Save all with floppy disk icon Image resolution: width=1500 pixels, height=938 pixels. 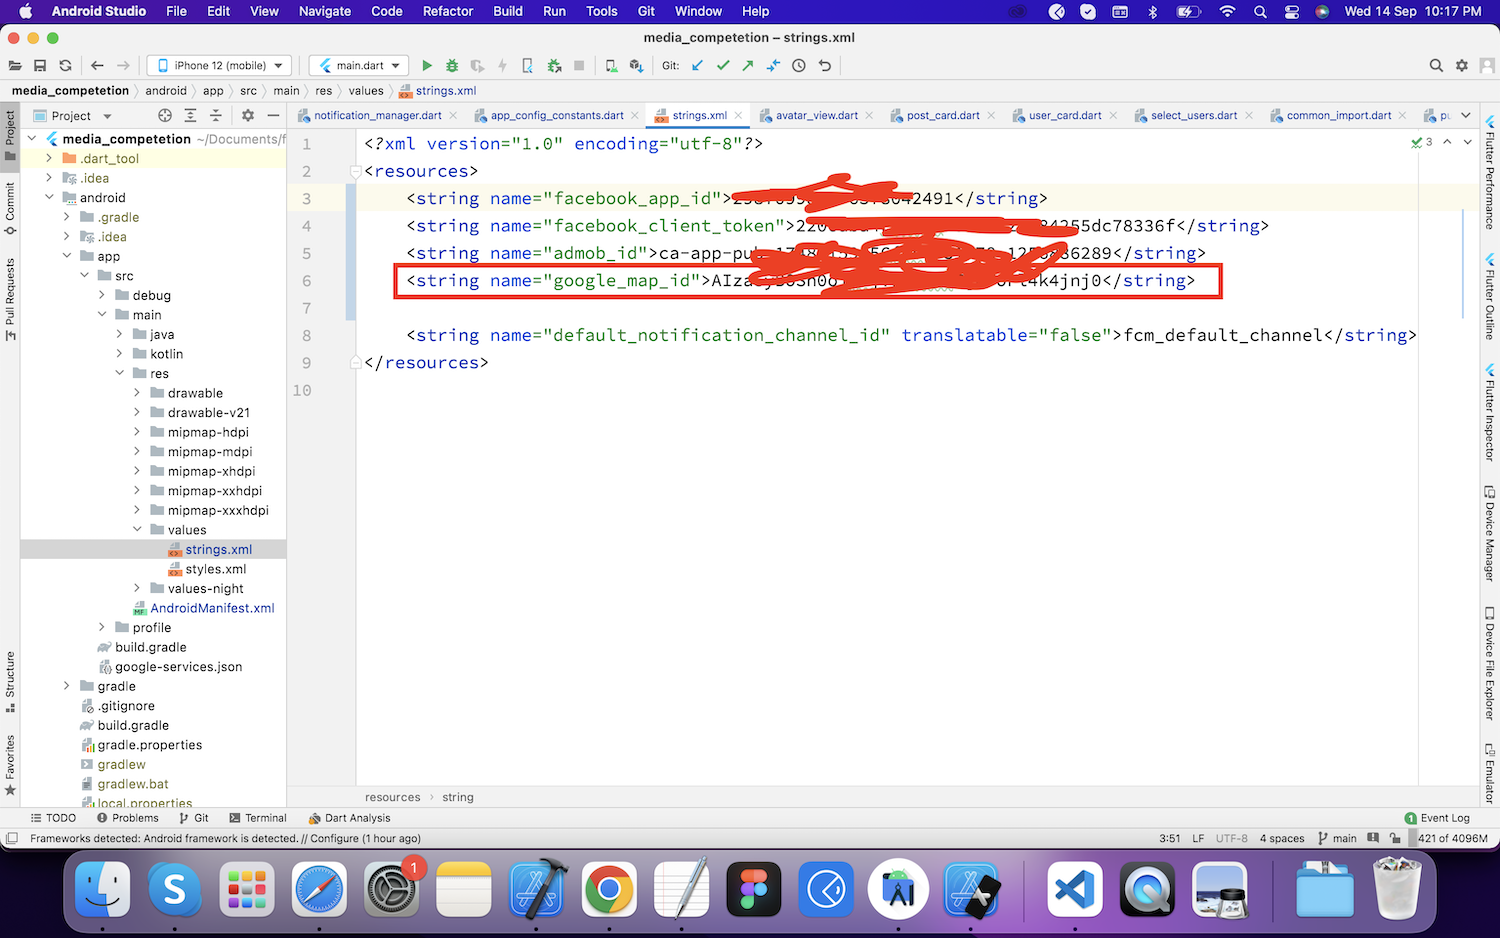point(40,66)
